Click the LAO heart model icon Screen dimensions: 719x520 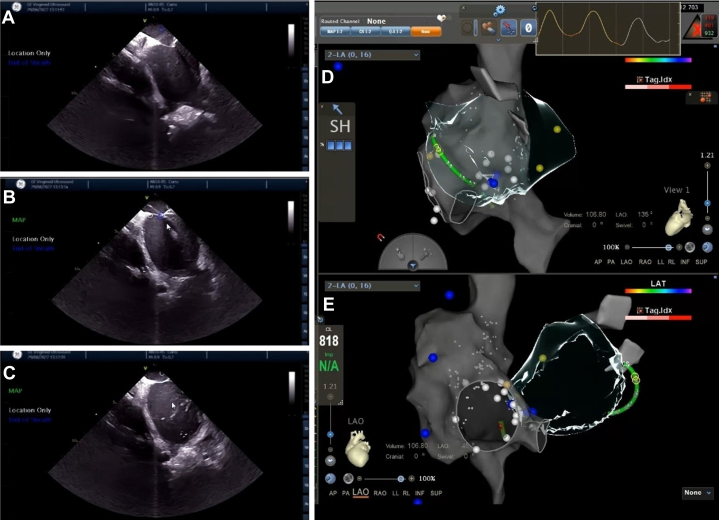tap(358, 448)
